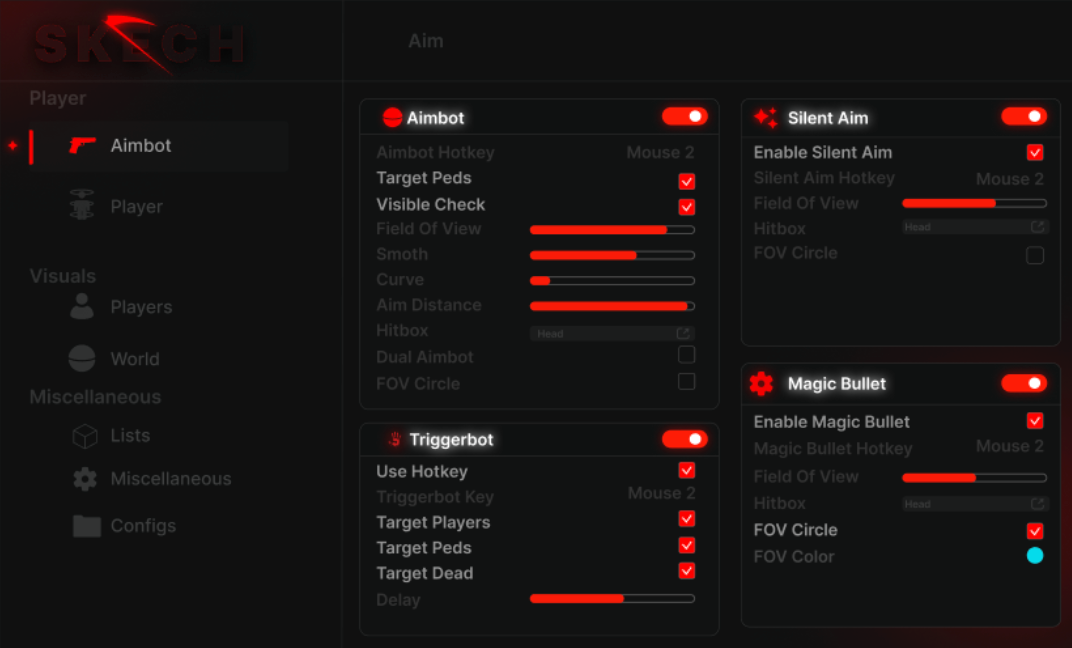
Task: Uncheck Target Dead under Triggerbot
Action: click(687, 571)
